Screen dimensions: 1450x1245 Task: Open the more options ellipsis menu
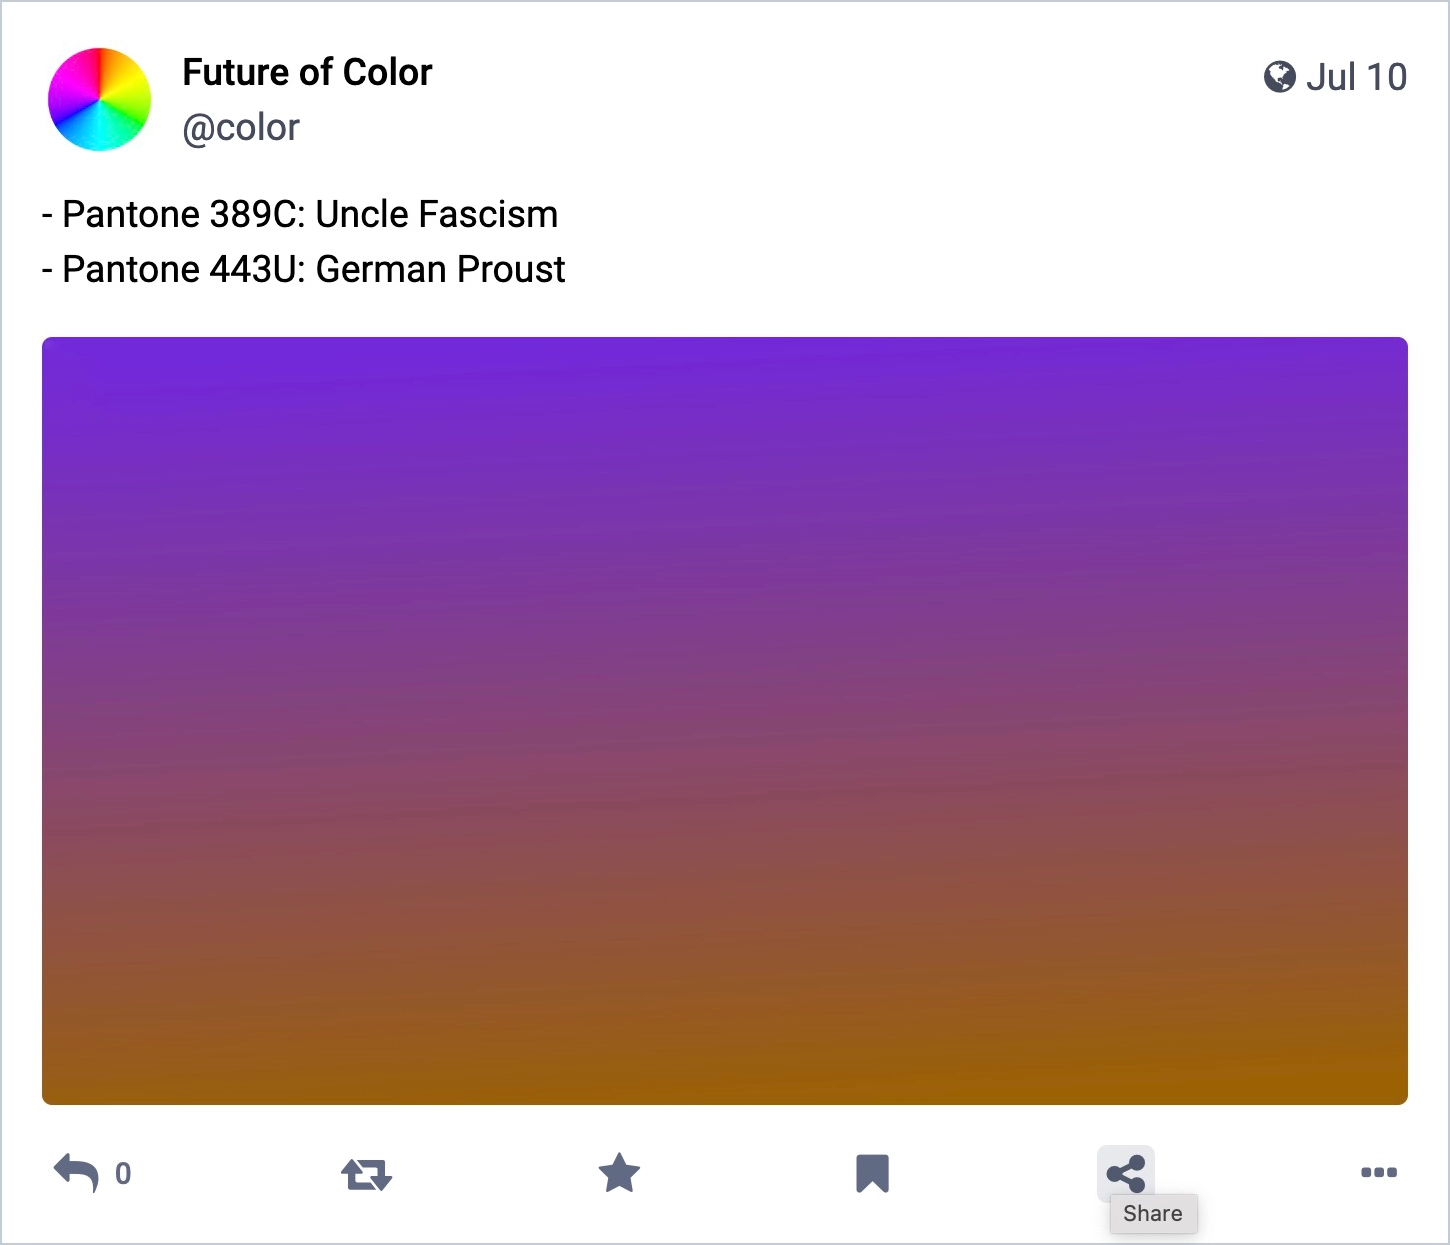tap(1379, 1173)
